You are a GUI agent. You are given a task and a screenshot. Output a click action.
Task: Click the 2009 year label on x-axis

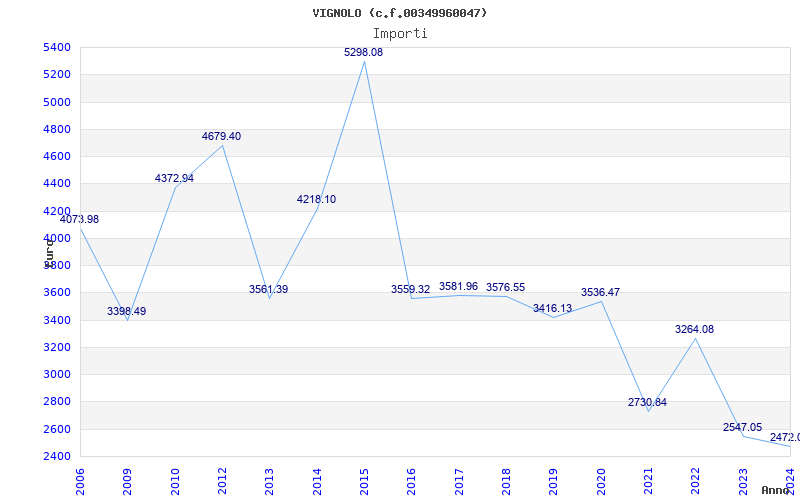pos(128,482)
